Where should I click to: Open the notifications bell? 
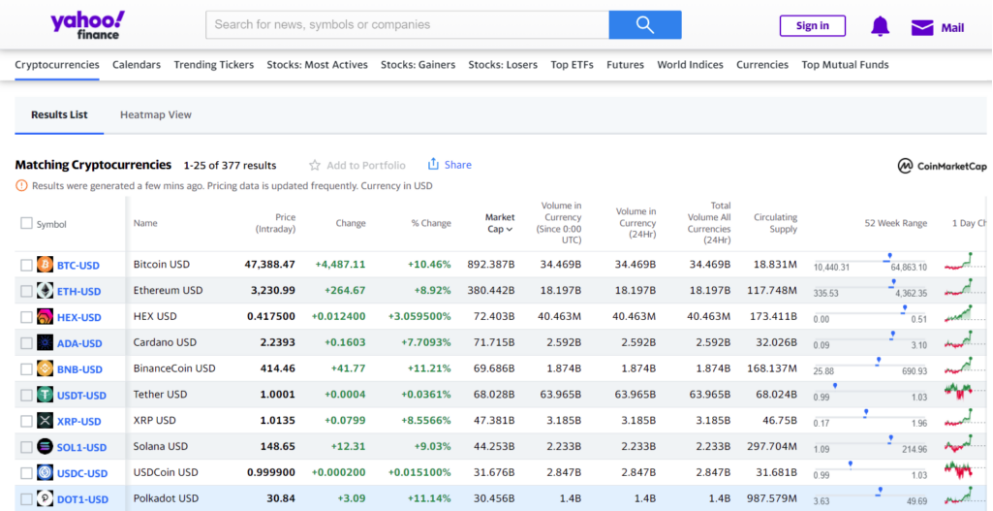click(880, 27)
